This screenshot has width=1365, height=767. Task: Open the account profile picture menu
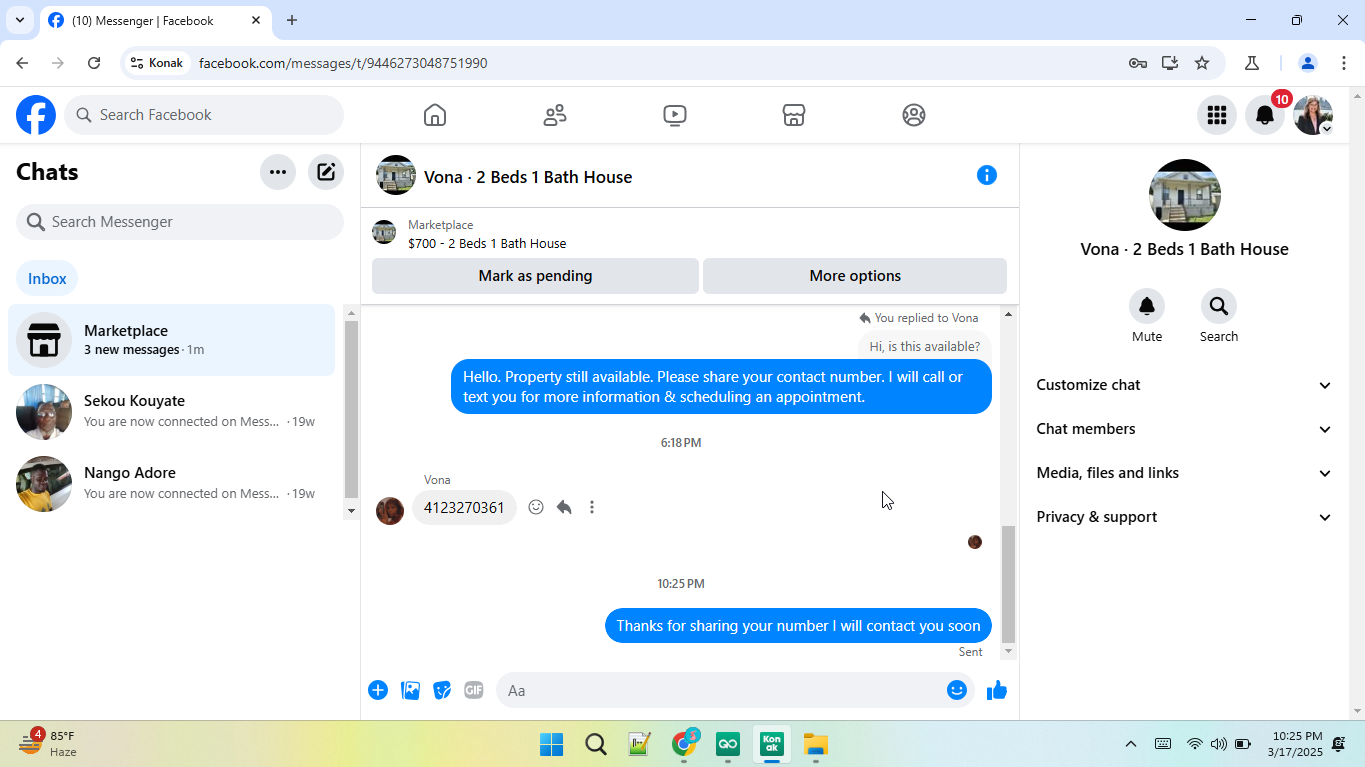coord(1313,115)
